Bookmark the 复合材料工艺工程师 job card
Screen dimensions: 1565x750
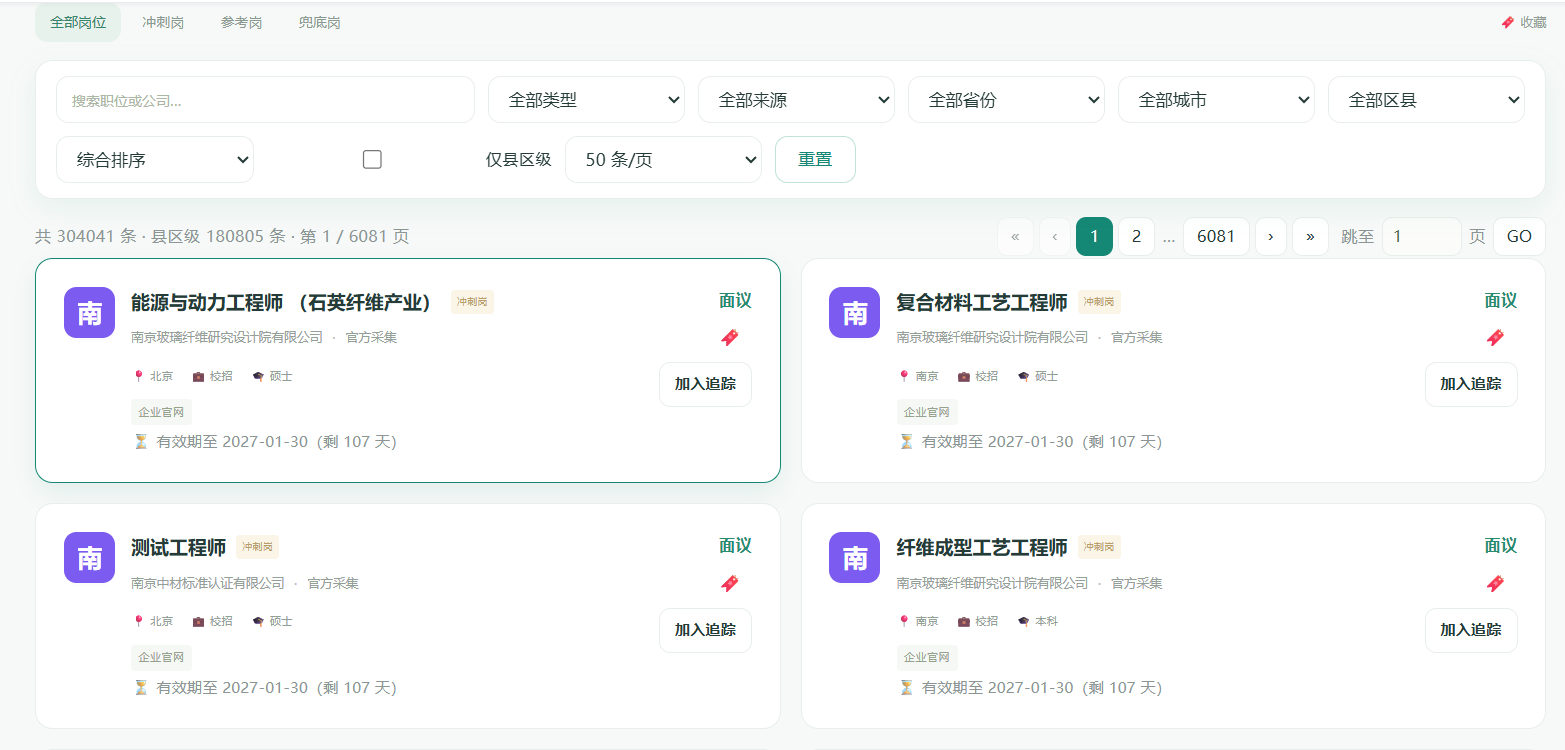click(1495, 338)
